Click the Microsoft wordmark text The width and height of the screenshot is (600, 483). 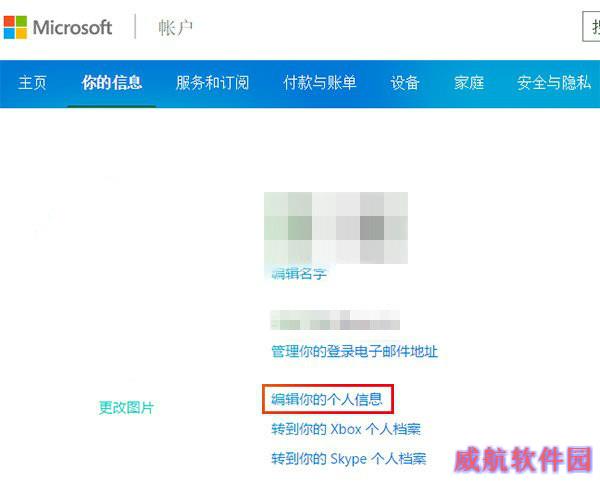tap(72, 28)
